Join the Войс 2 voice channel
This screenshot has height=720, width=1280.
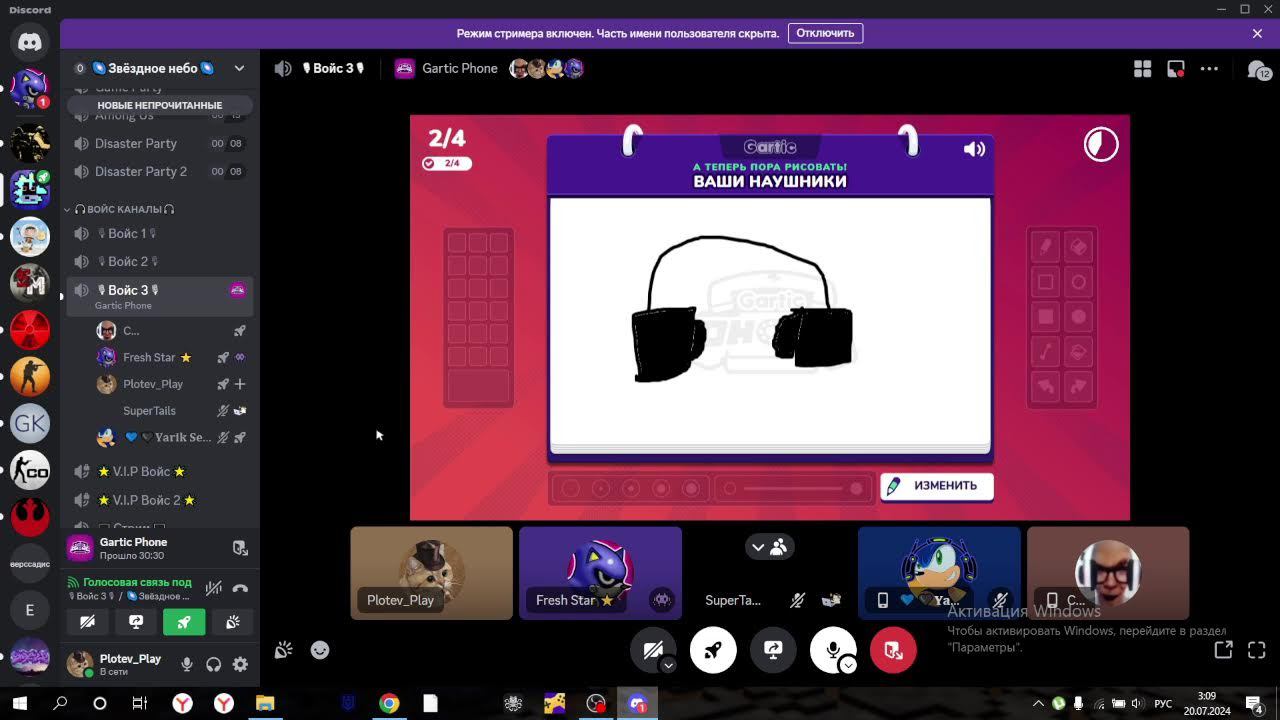pyautogui.click(x=160, y=261)
